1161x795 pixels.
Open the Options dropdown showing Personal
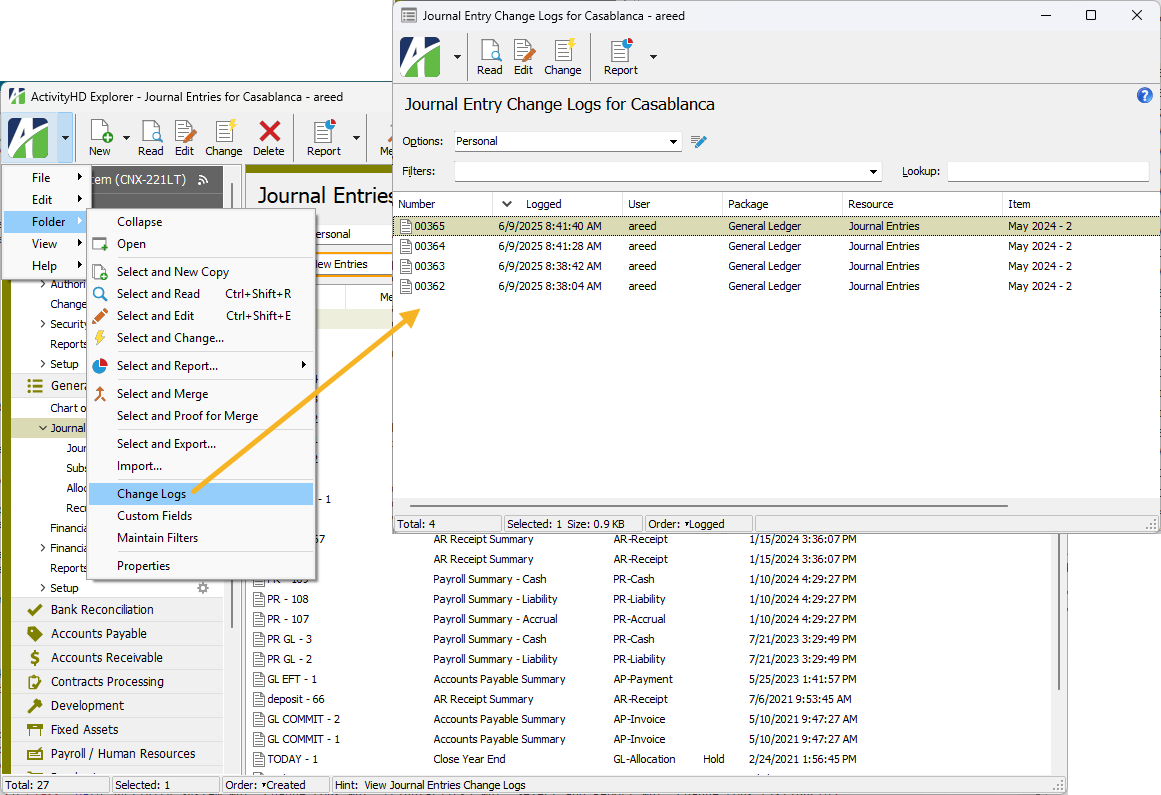[672, 141]
